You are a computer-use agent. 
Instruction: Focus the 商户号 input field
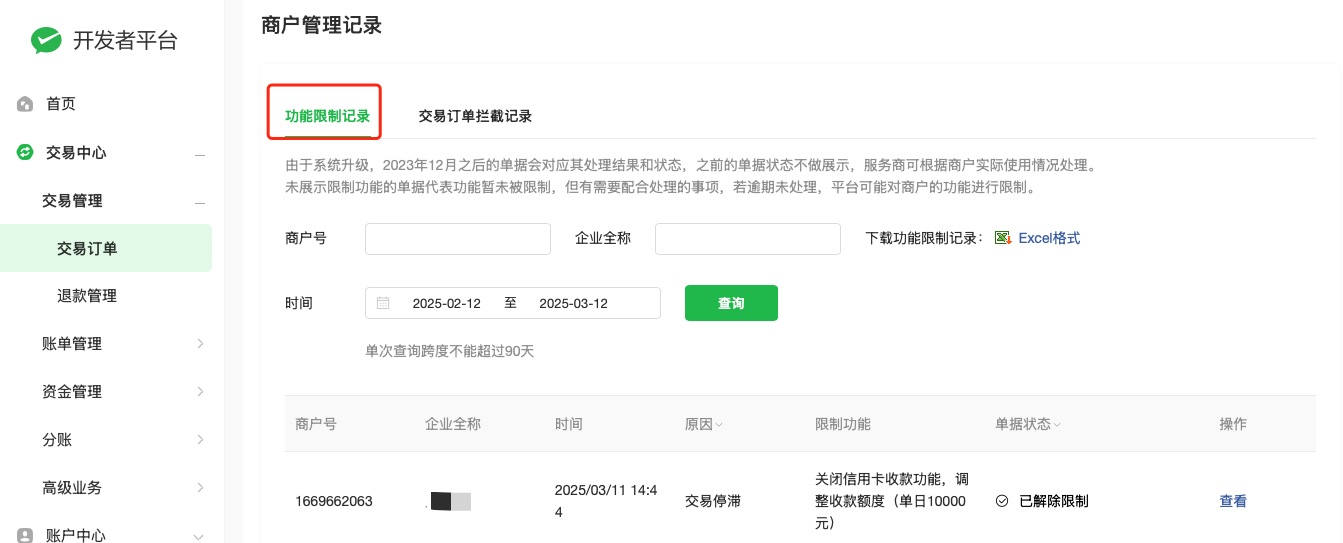click(x=458, y=239)
